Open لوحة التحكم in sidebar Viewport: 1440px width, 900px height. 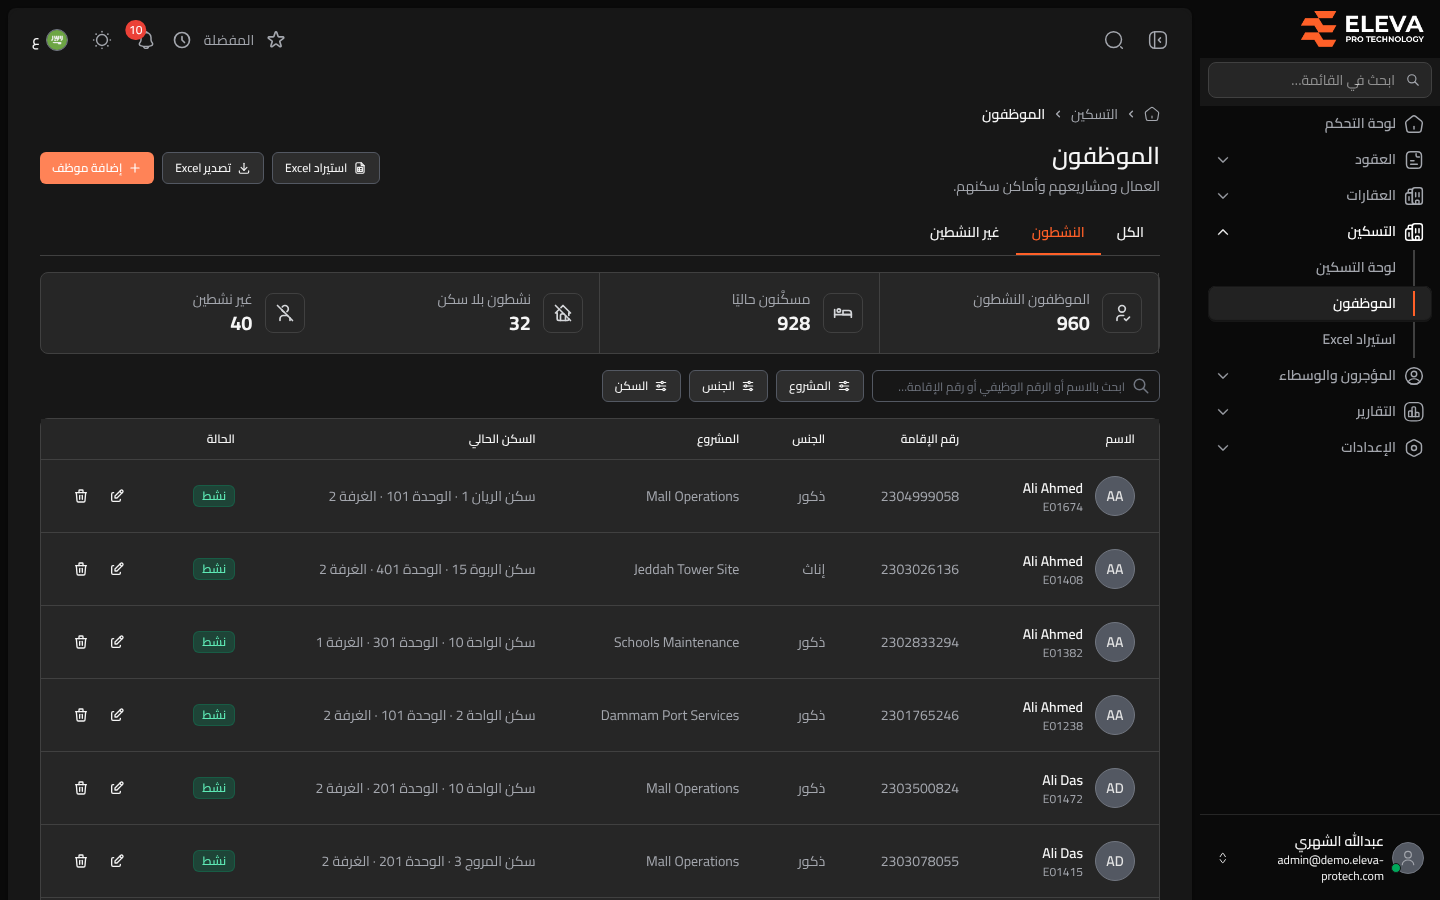tap(1320, 124)
